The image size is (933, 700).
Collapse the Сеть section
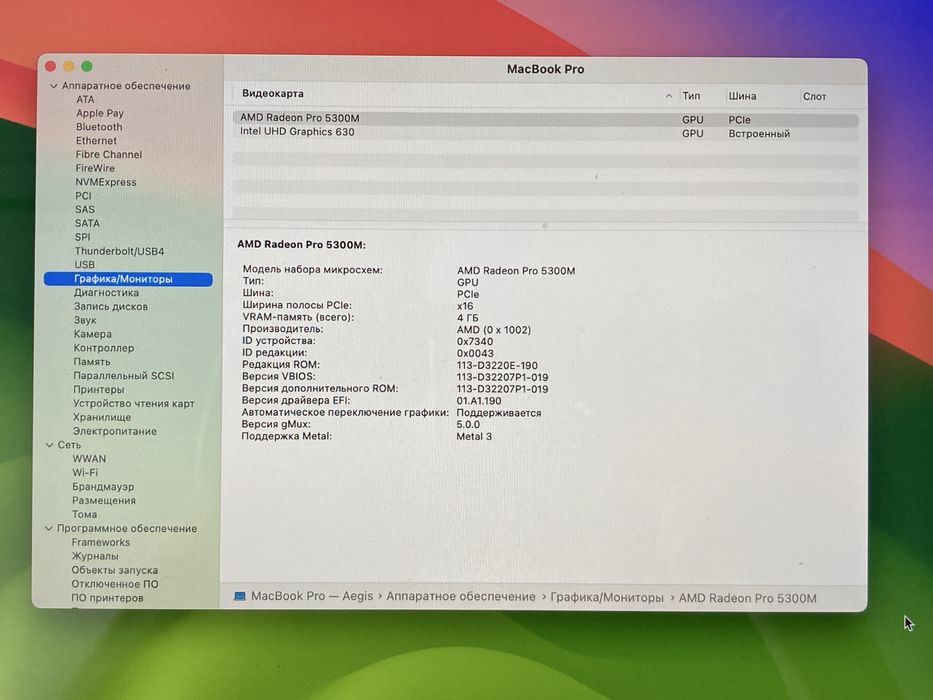(x=49, y=445)
